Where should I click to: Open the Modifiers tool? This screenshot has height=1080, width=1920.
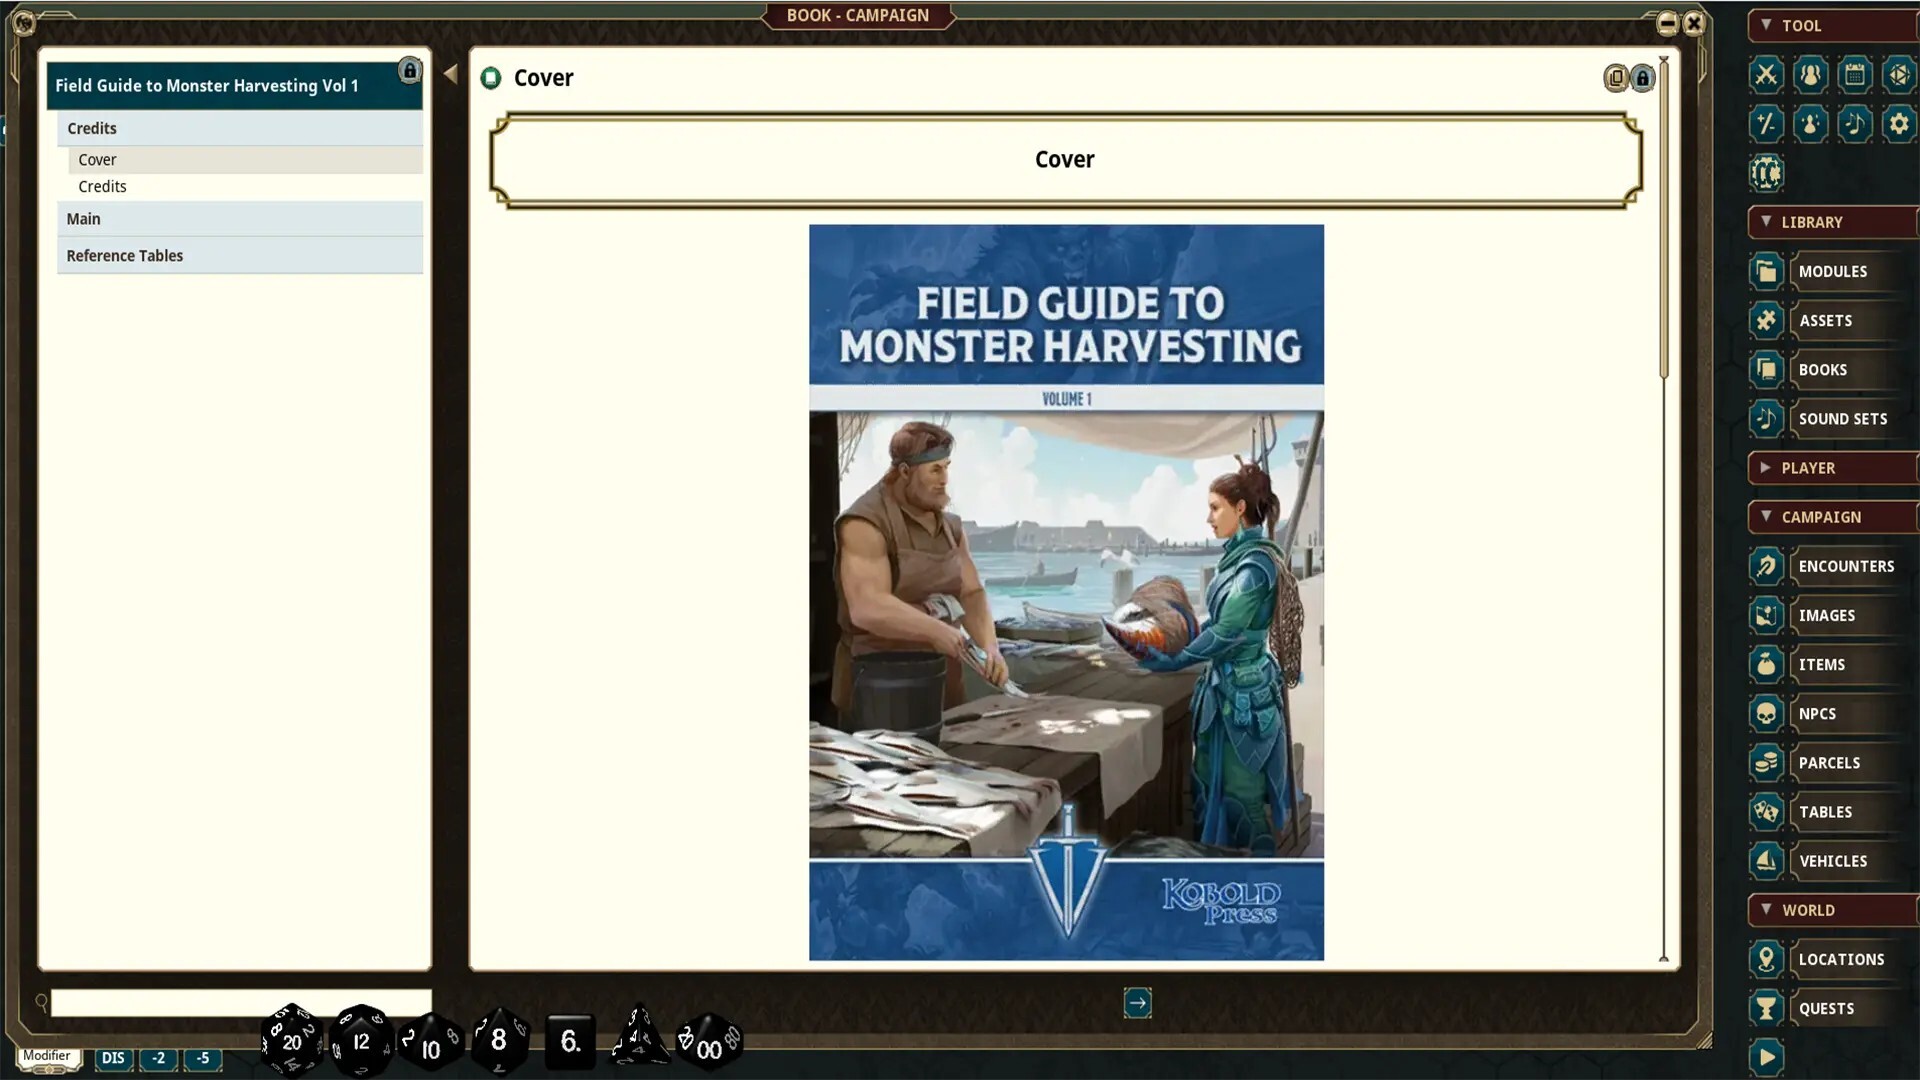[x=1766, y=124]
